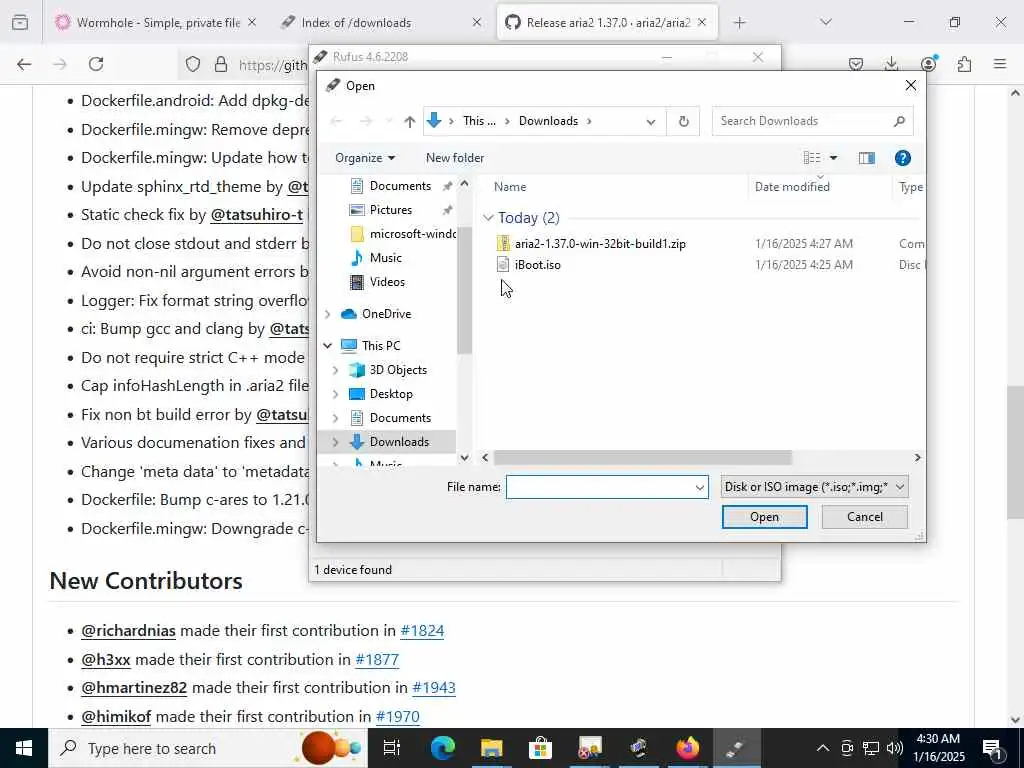1024x768 pixels.
Task: Open the file type filter dropdown
Action: [x=814, y=487]
